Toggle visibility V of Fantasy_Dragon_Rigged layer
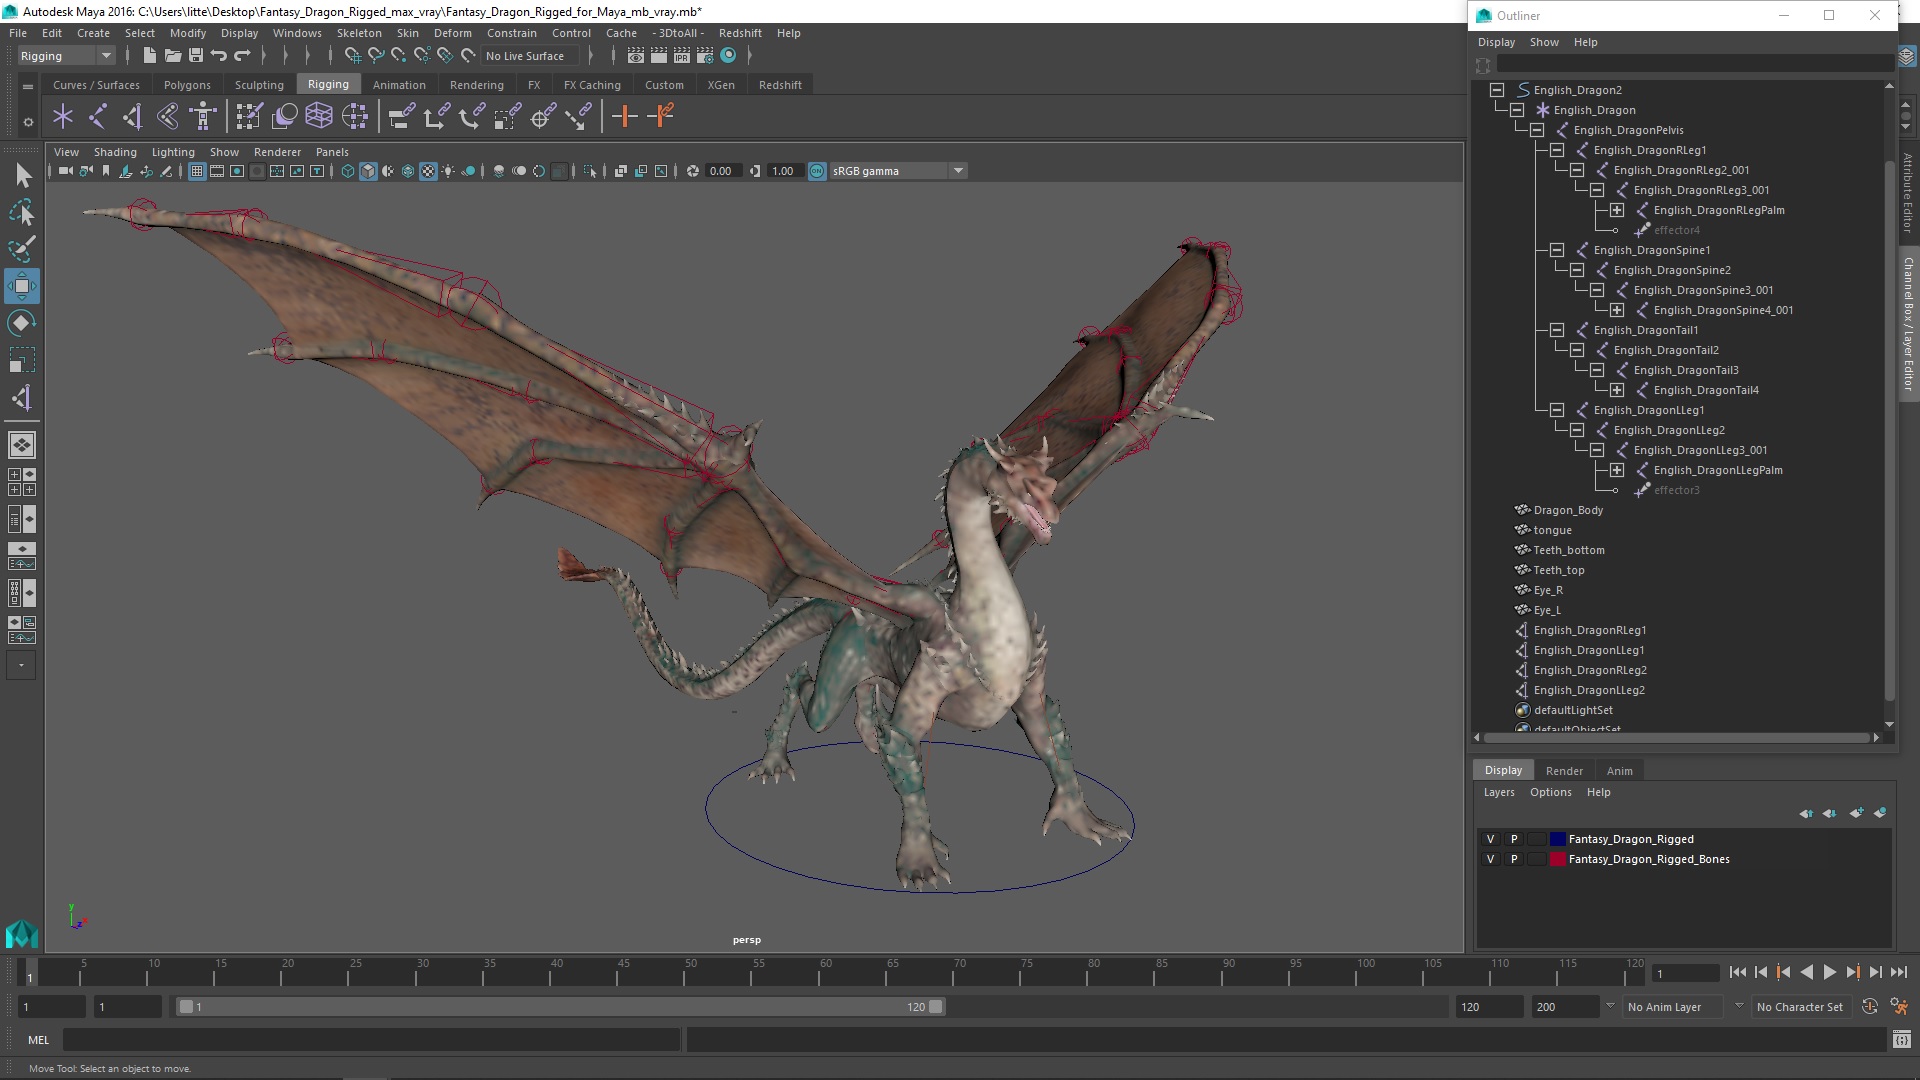This screenshot has width=1920, height=1080. click(1490, 839)
